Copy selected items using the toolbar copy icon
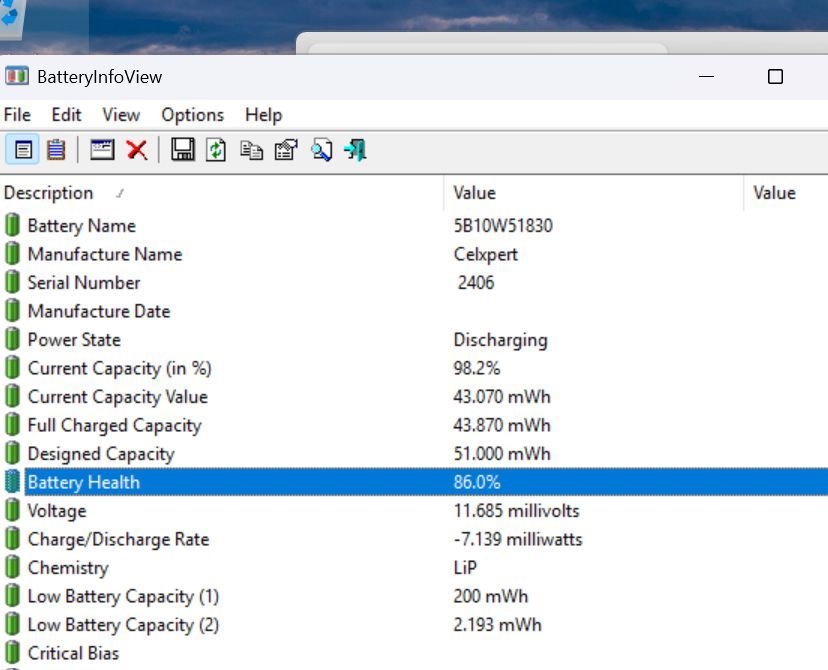 pos(252,150)
